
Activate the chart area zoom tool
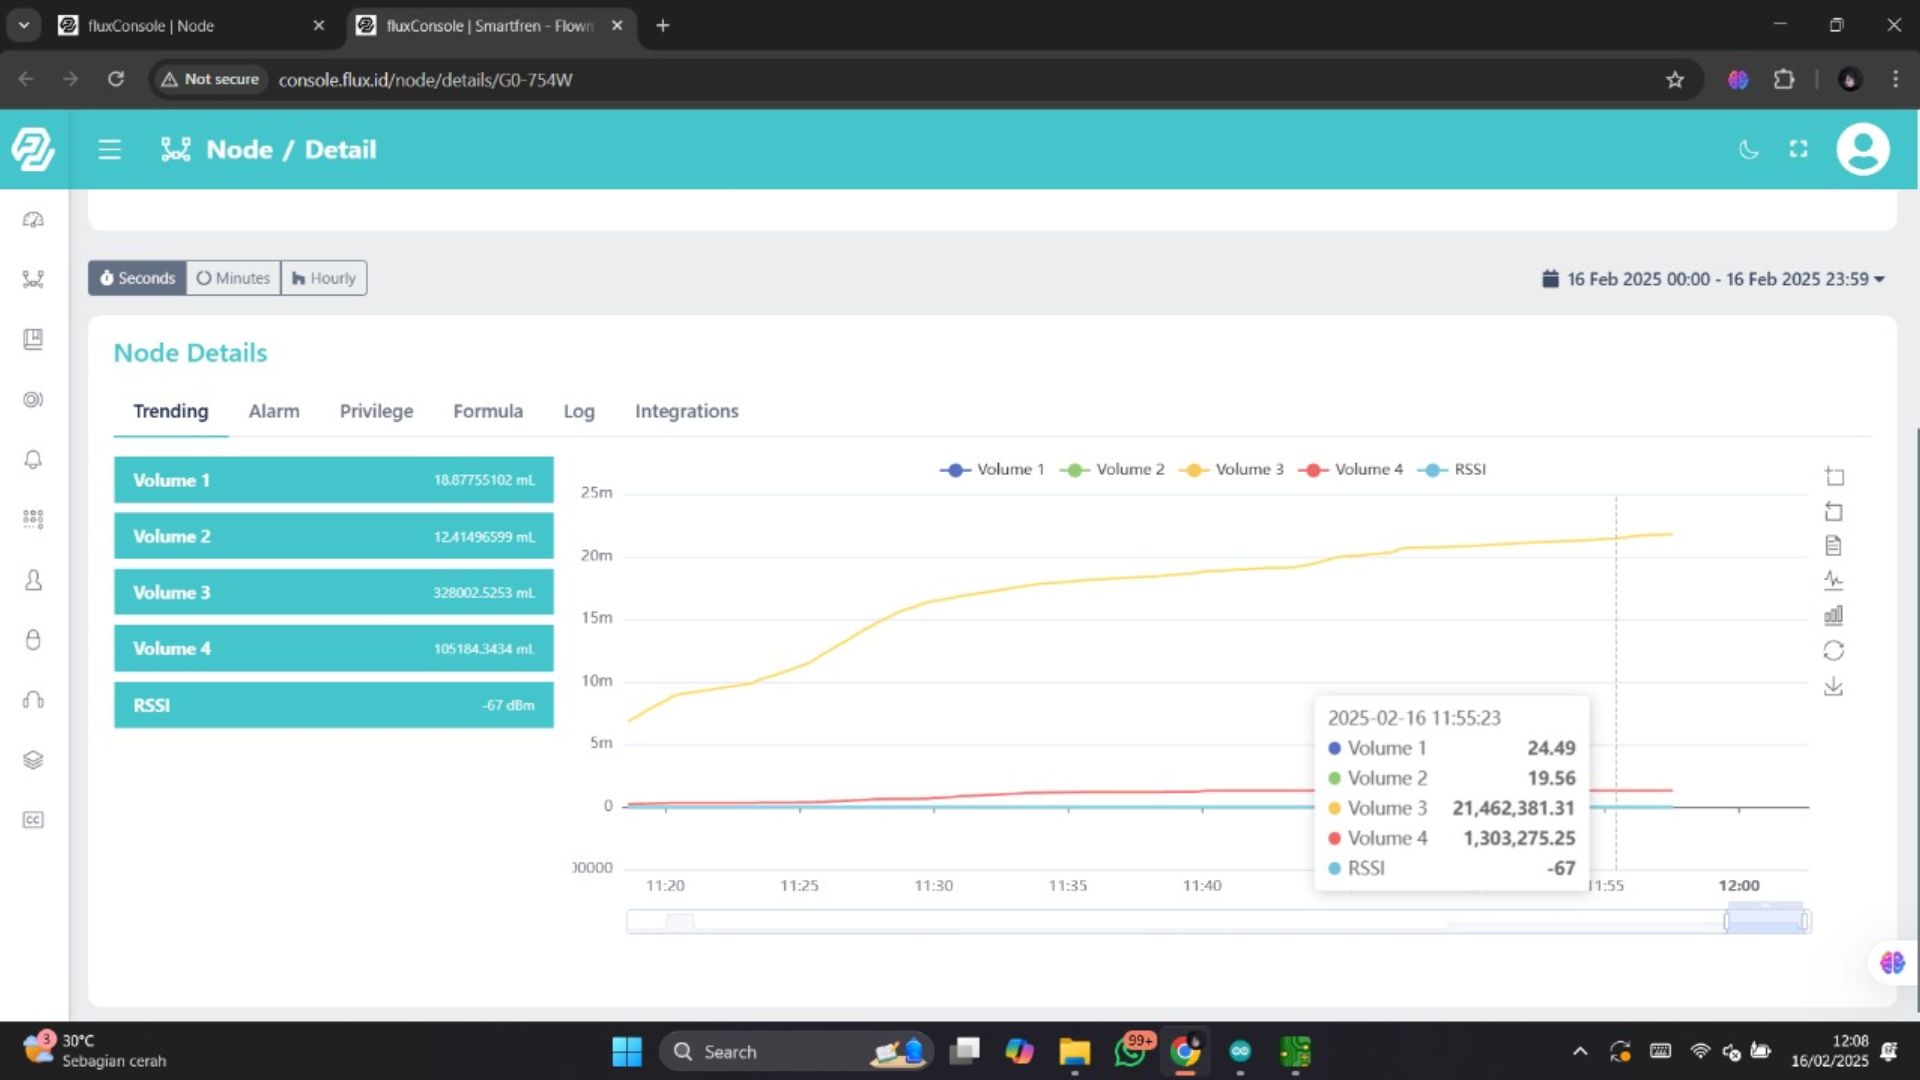pos(1834,476)
